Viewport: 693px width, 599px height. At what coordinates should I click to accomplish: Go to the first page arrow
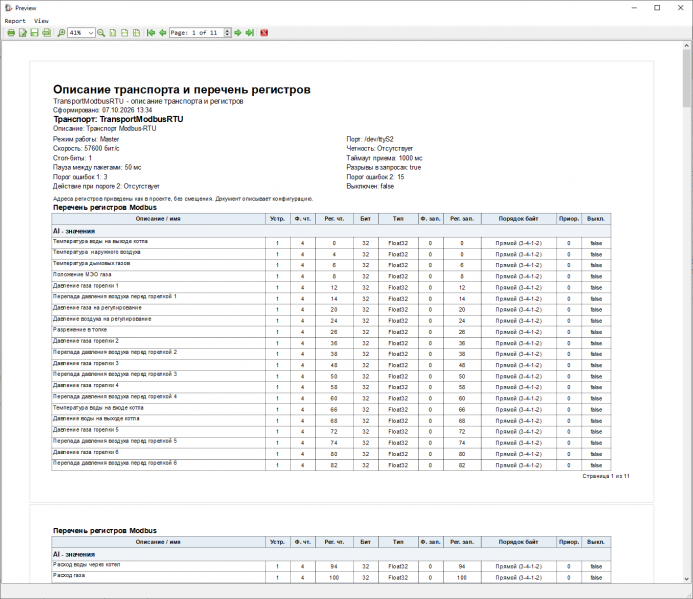point(151,33)
